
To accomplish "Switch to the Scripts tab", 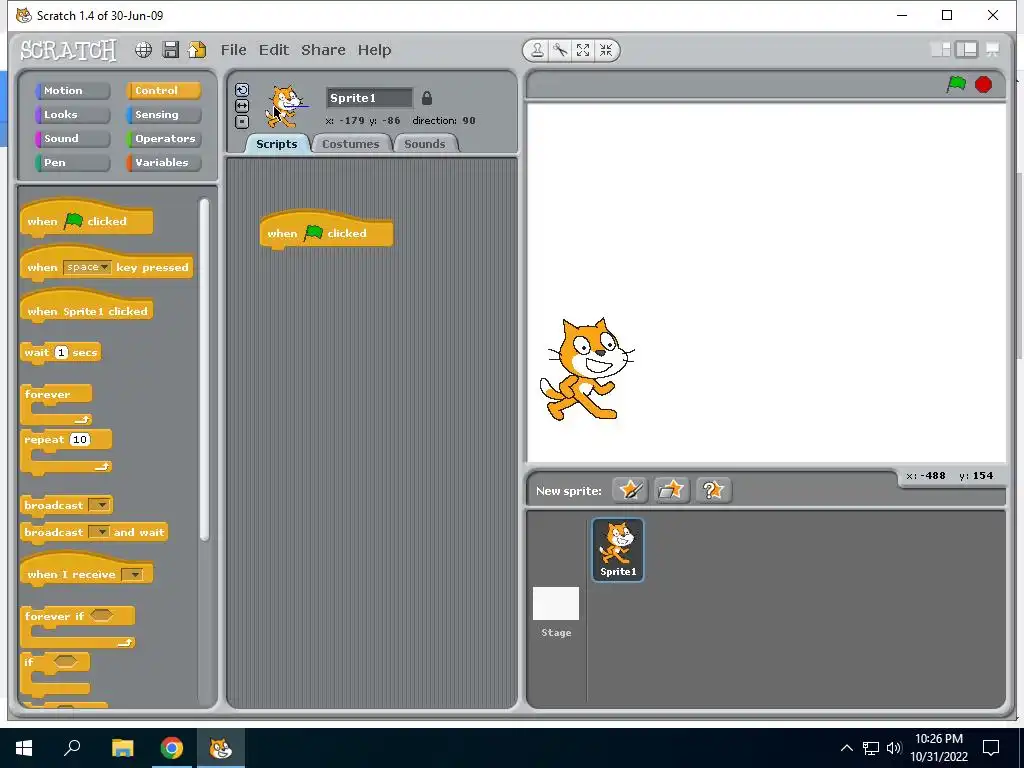I will tap(277, 144).
